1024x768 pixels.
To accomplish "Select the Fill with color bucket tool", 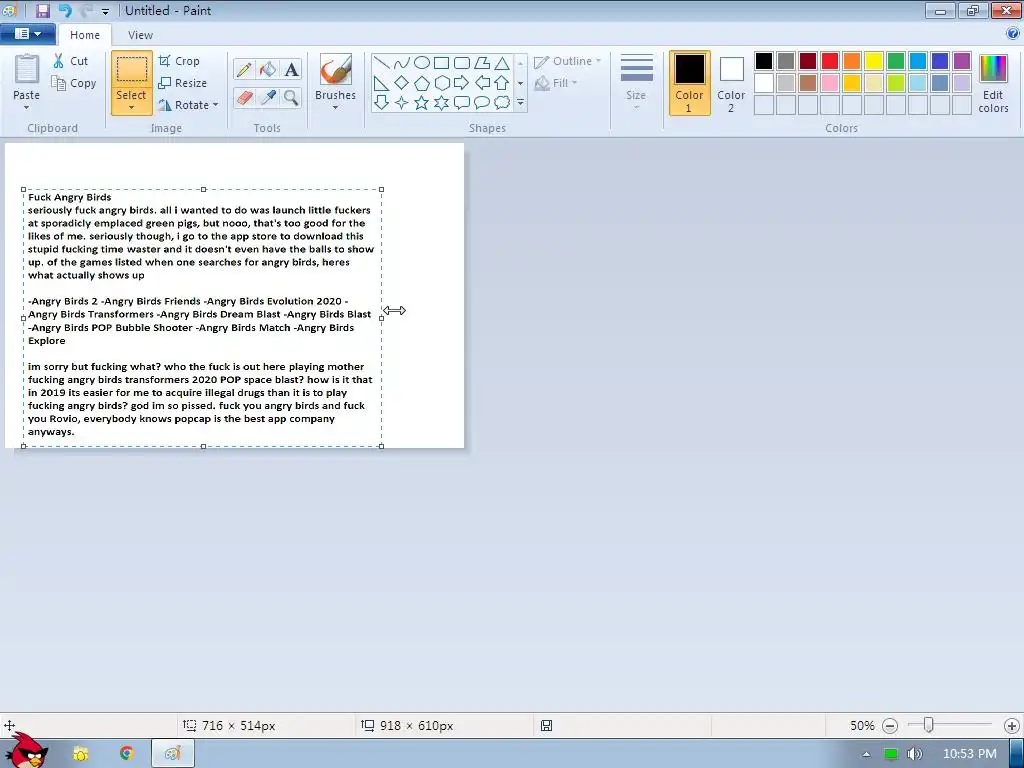I will point(268,69).
